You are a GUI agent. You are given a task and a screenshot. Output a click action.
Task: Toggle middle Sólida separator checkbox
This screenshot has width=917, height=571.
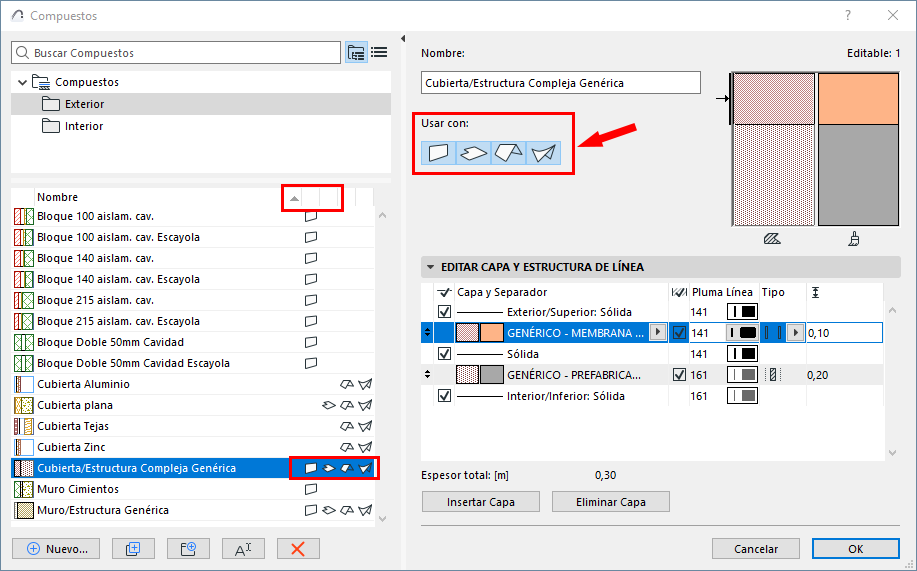coord(444,354)
